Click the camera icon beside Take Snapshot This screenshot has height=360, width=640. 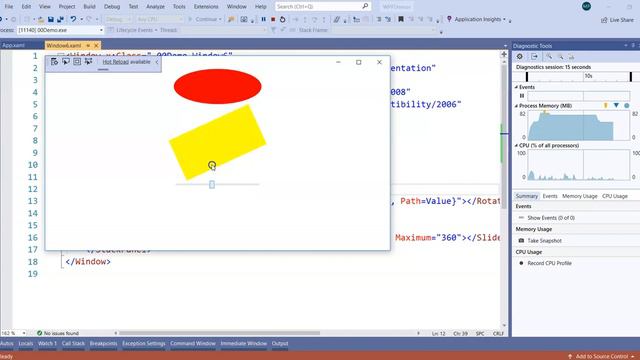click(521, 241)
